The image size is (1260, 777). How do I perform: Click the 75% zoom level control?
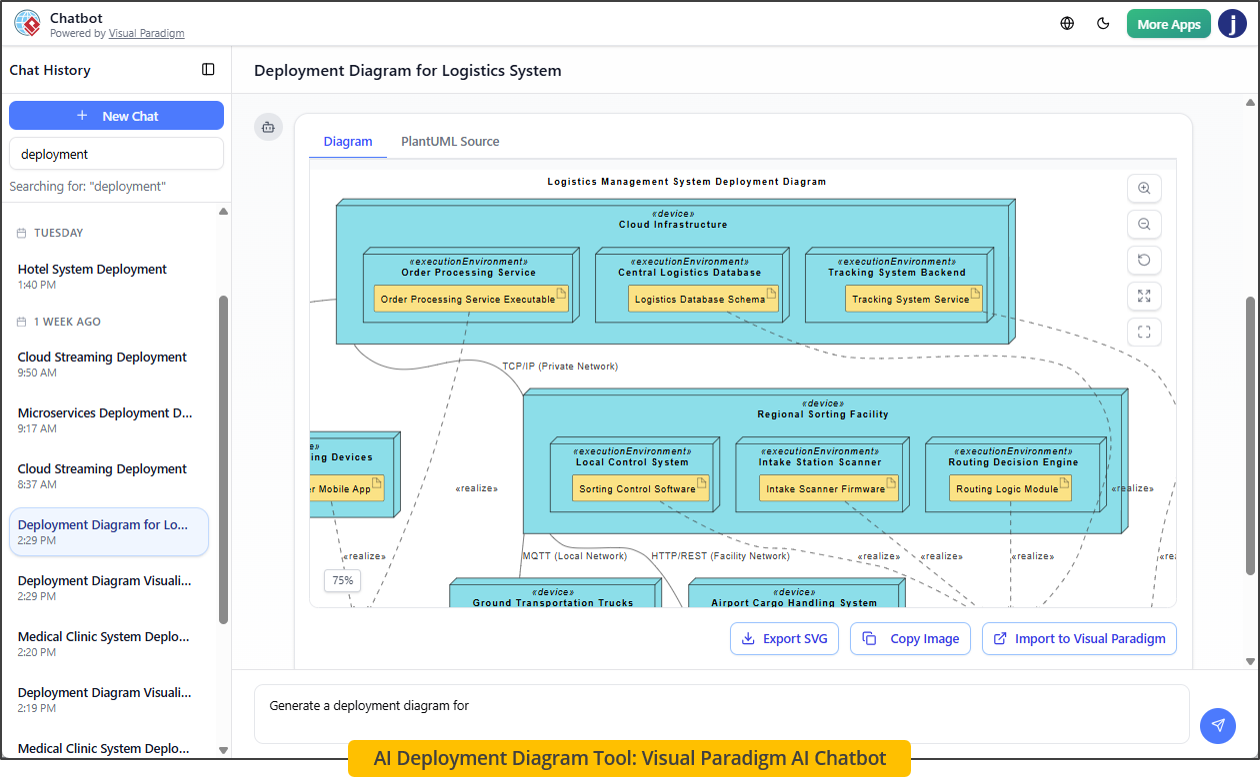point(342,580)
